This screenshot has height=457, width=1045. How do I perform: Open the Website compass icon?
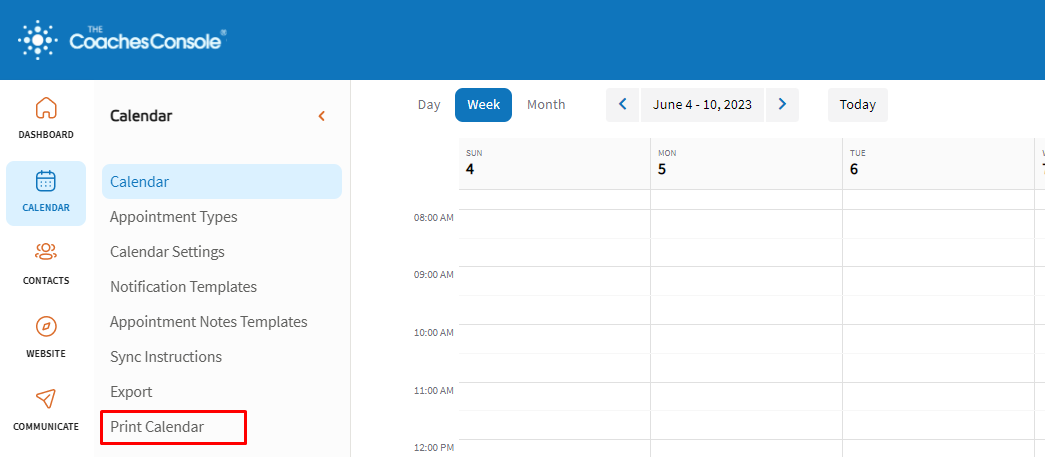pyautogui.click(x=46, y=327)
